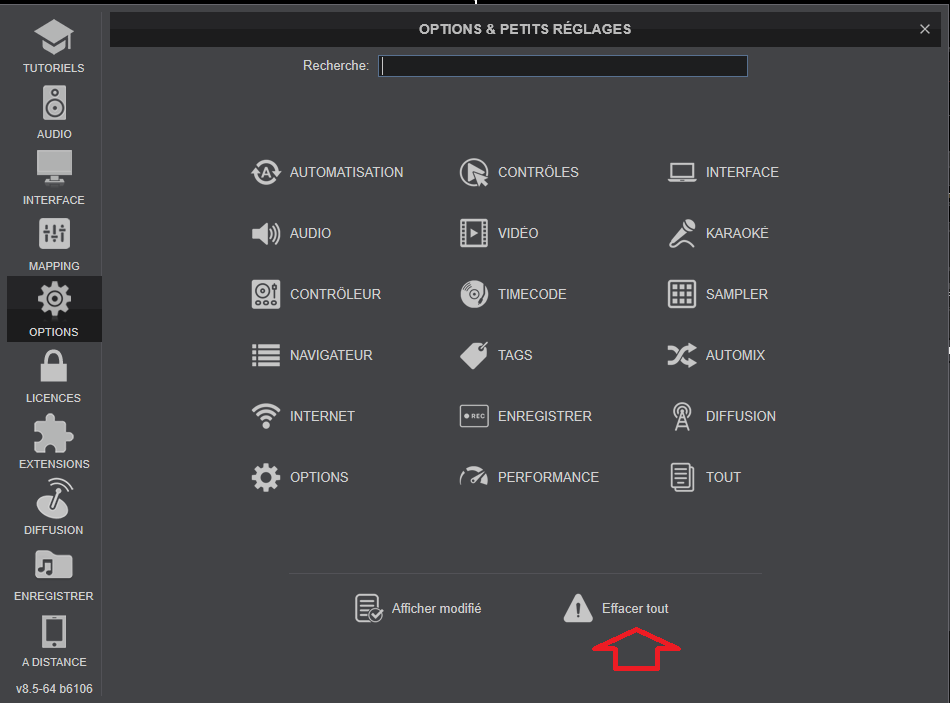Open the Tutoriels sidebar tab
950x703 pixels.
pos(54,46)
